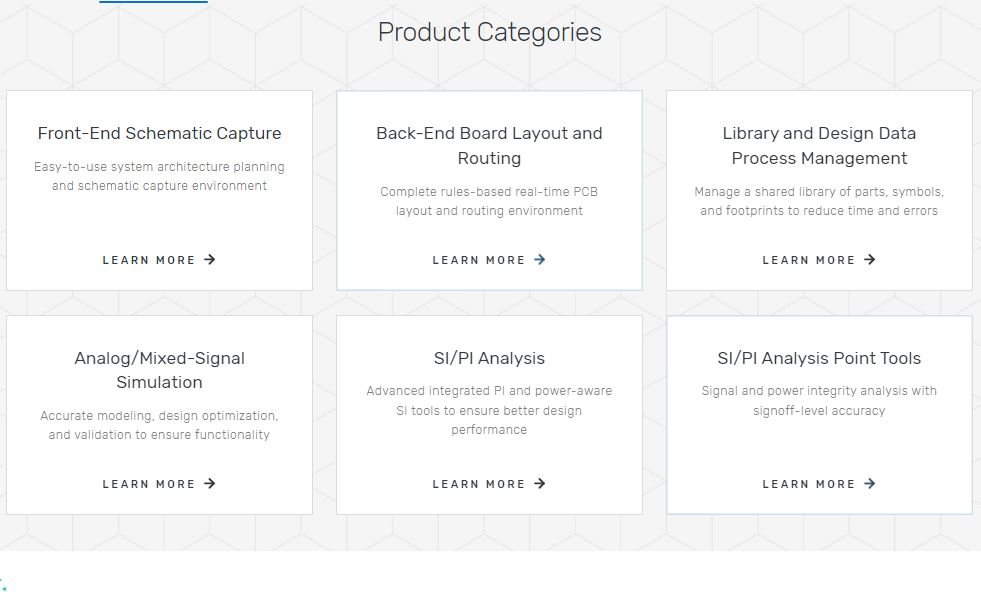Open LEARN MORE under Front-End Schematic Capture
This screenshot has height=592, width=981.
(159, 260)
